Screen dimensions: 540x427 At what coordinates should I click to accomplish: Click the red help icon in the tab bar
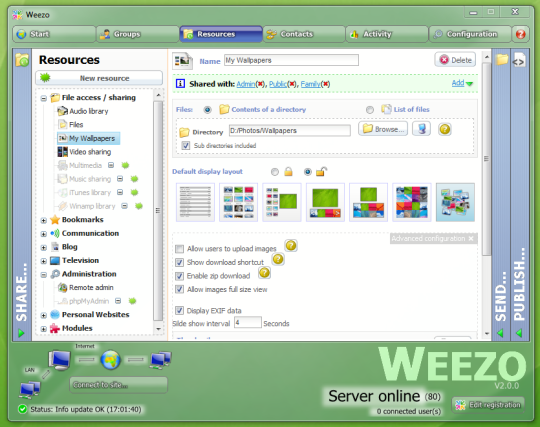(x=520, y=34)
